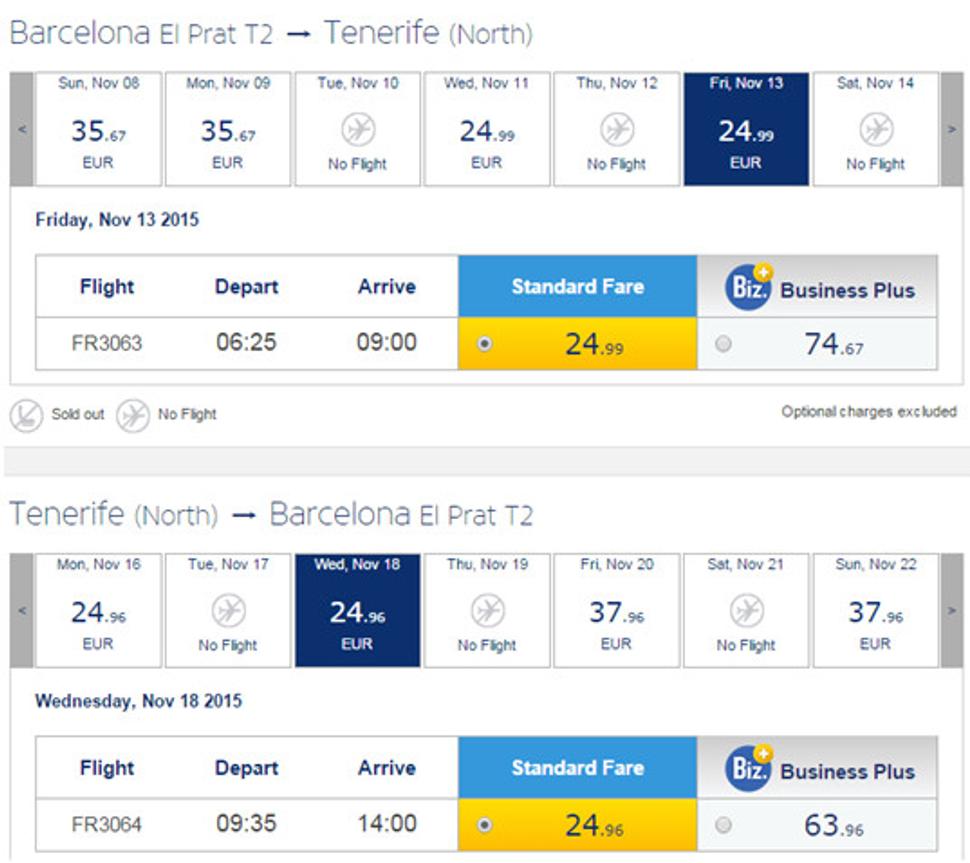Select Standard Fare 24.99 radio for FR3063

pyautogui.click(x=485, y=343)
